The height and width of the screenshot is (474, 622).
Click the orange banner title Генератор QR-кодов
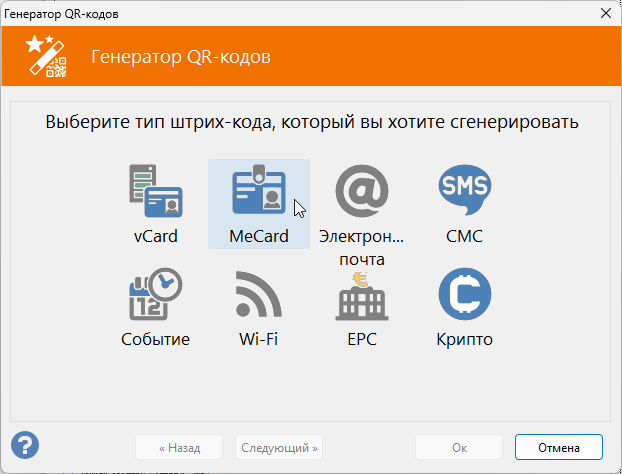(180, 57)
